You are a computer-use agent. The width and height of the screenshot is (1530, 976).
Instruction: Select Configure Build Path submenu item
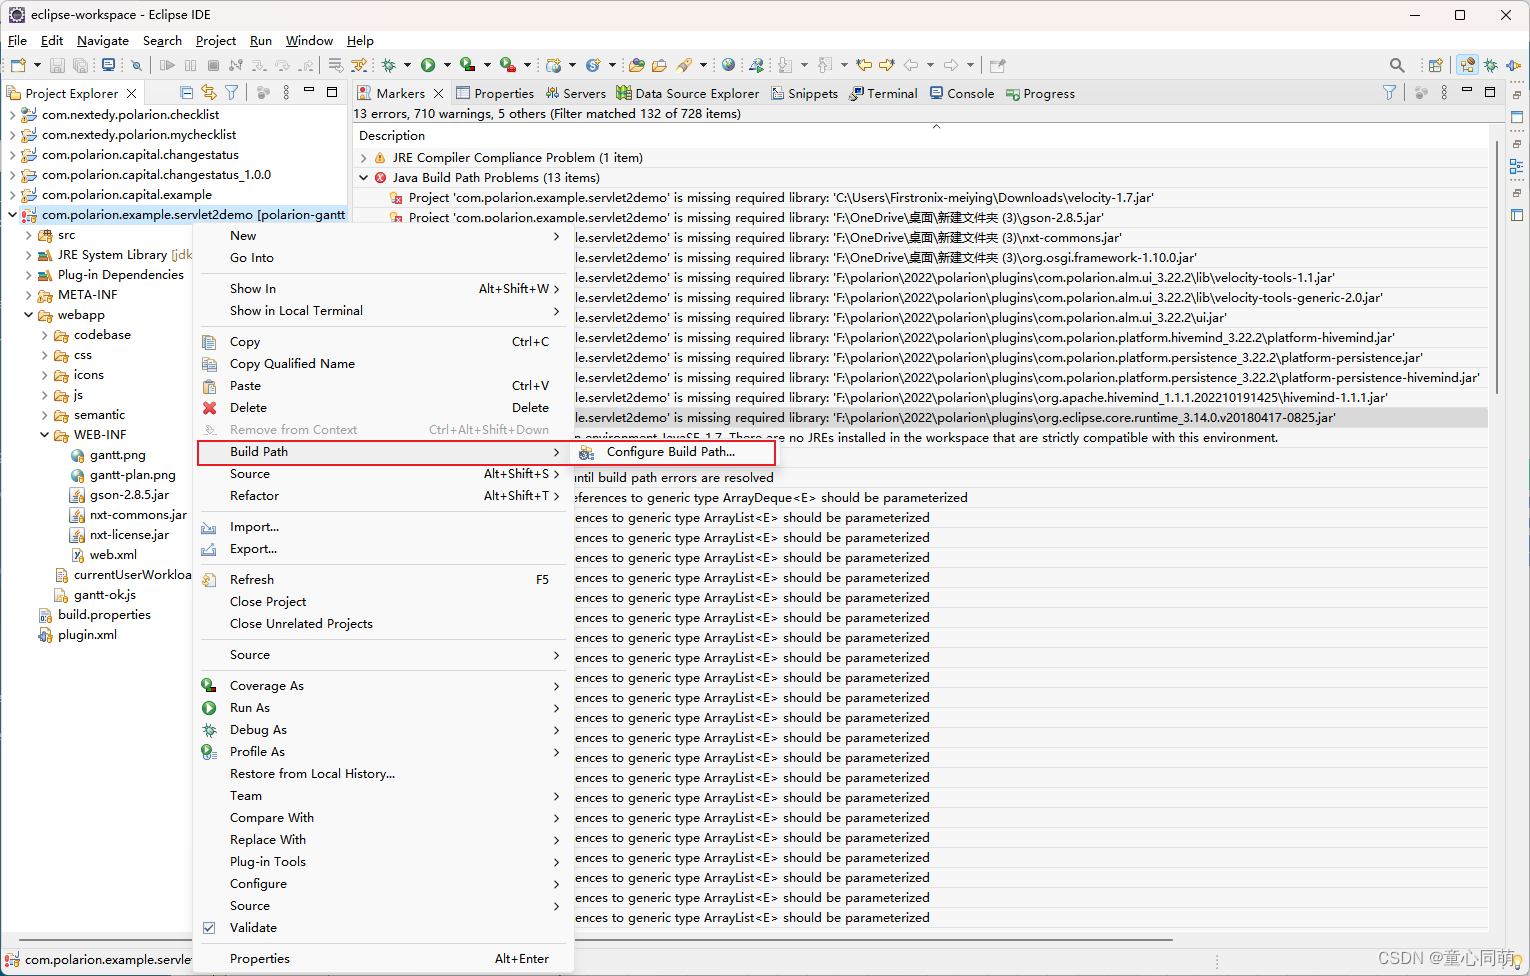pyautogui.click(x=672, y=452)
